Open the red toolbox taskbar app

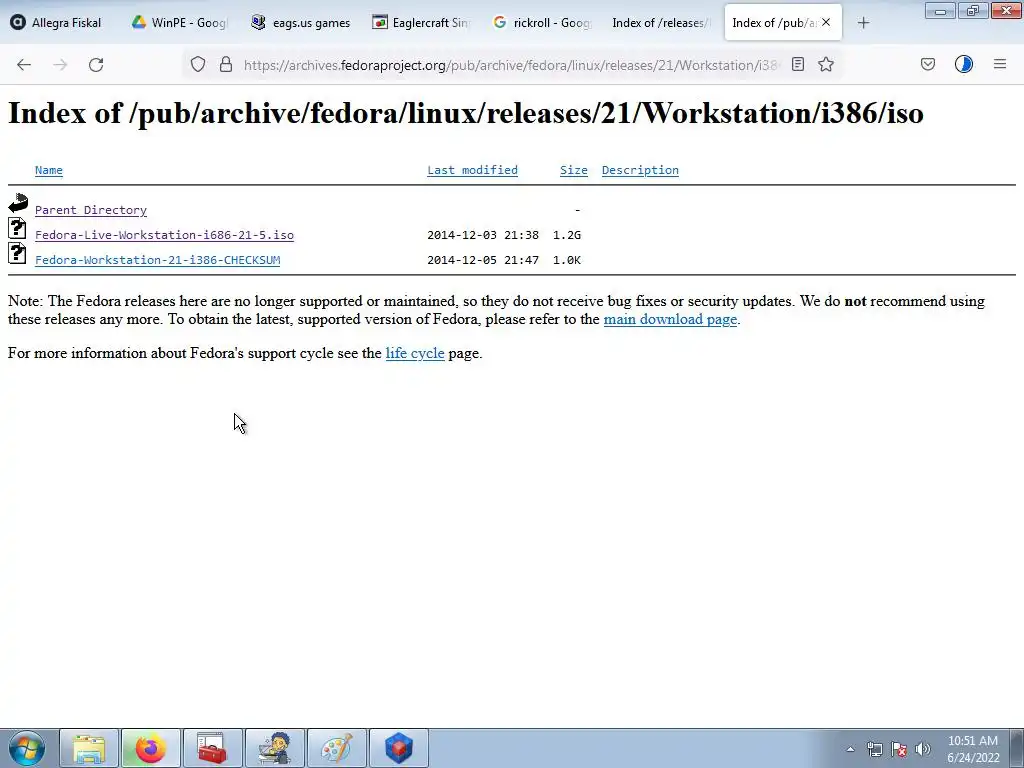[x=212, y=748]
